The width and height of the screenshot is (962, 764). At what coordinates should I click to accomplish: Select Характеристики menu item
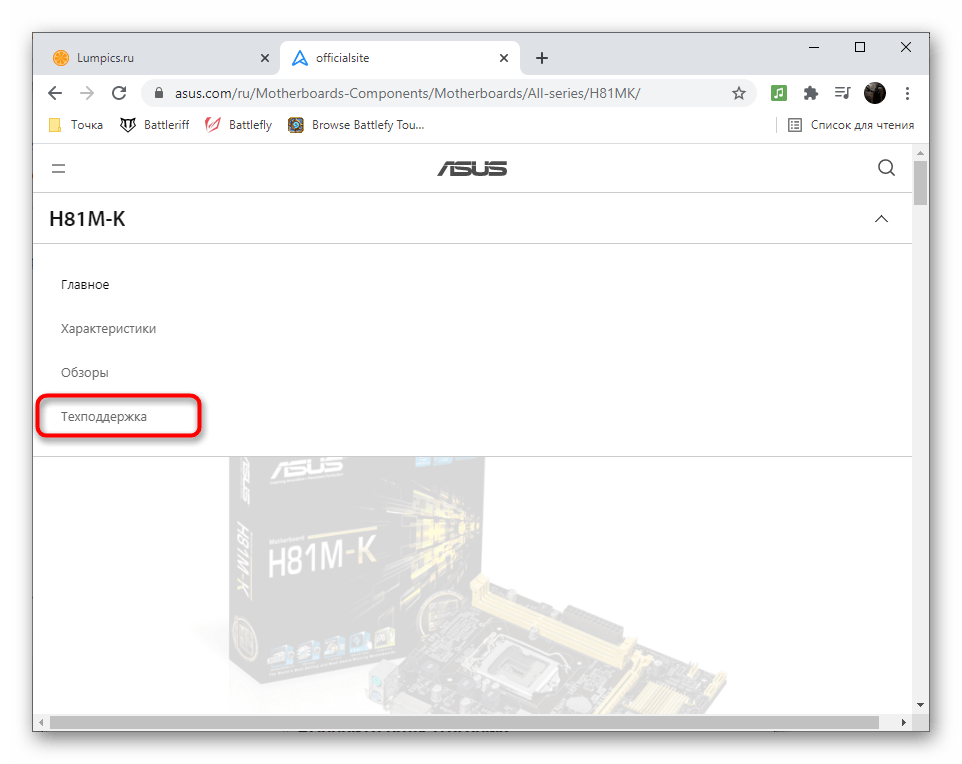[109, 329]
